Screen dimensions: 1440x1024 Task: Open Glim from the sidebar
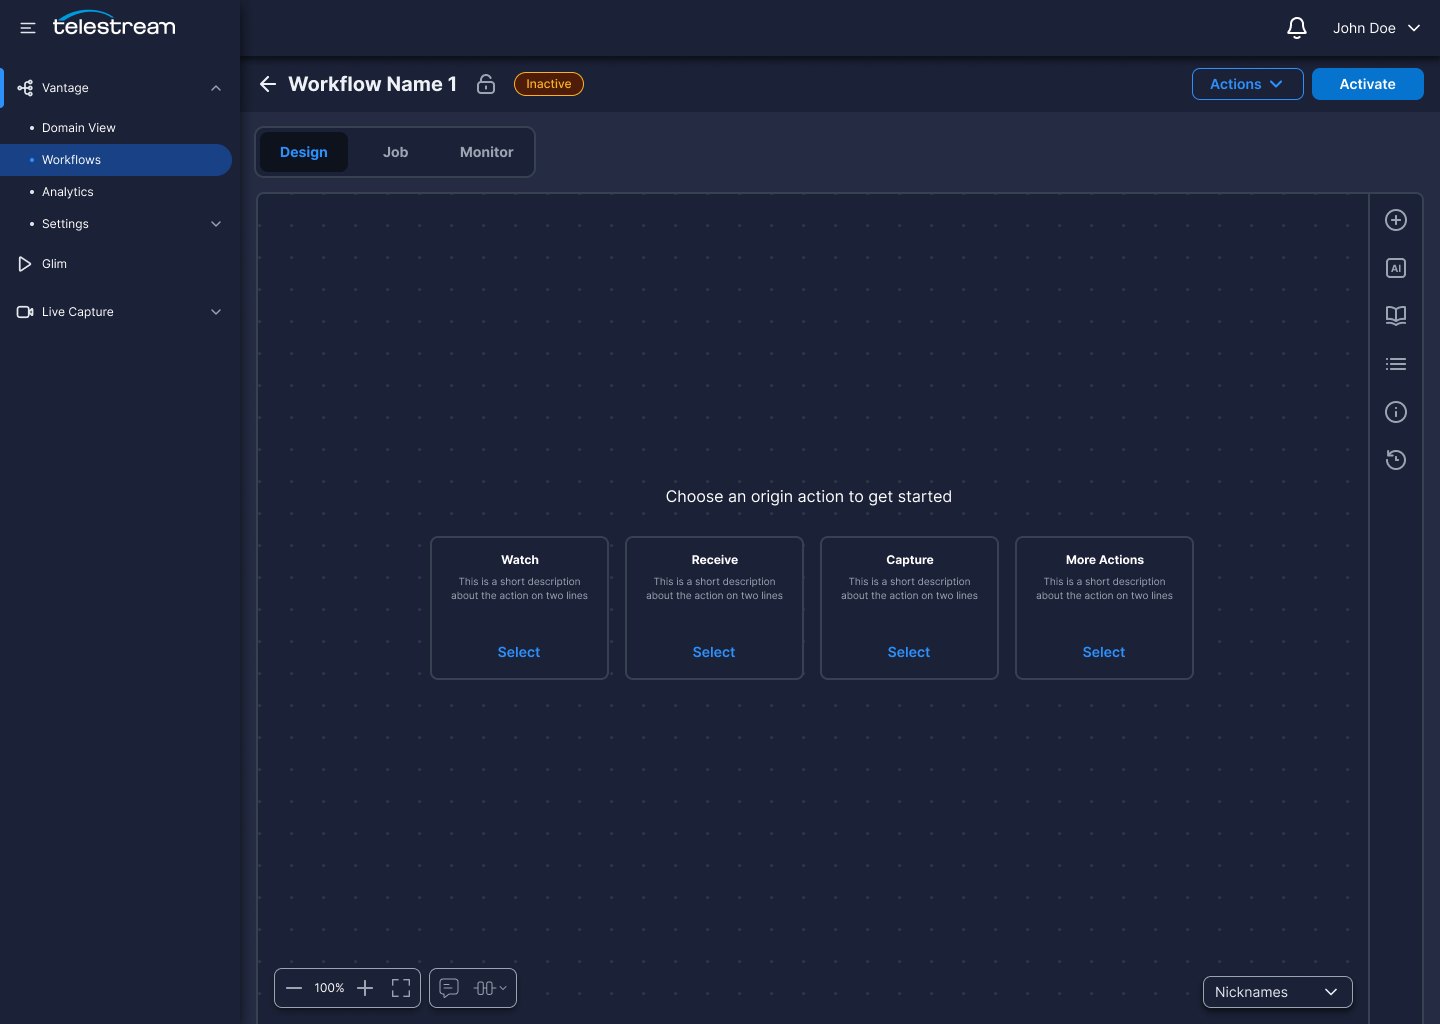pos(54,264)
